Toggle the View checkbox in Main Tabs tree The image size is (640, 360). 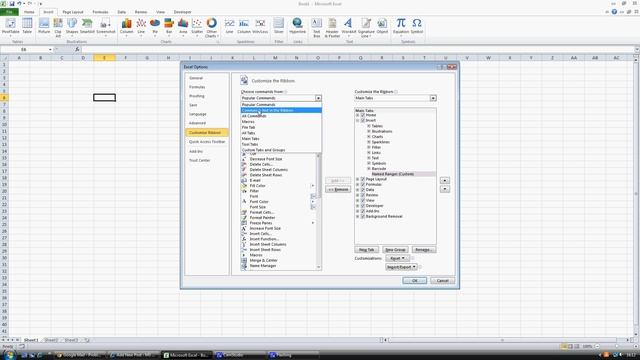coord(363,200)
